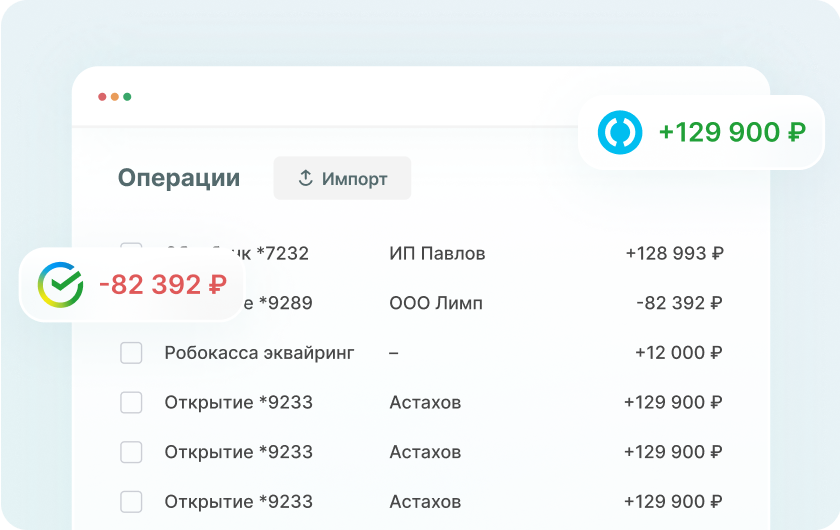Click the red -82 392 ₽ floating badge amount
This screenshot has width=840, height=530.
(163, 285)
